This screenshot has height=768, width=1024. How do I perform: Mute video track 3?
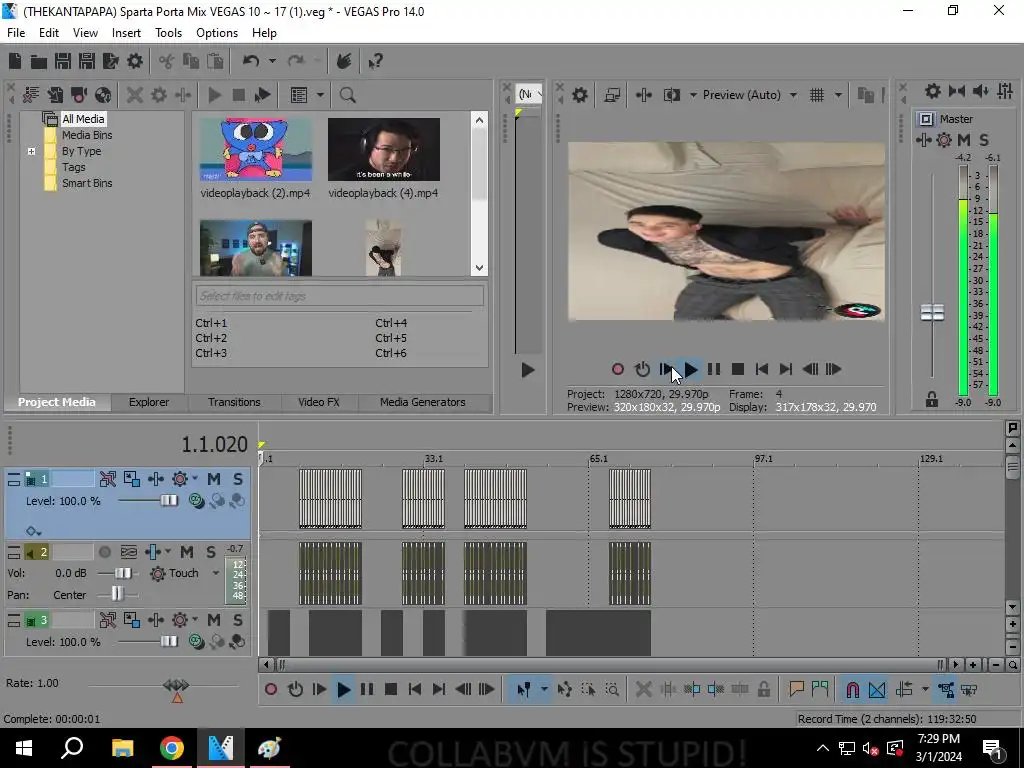coord(214,620)
